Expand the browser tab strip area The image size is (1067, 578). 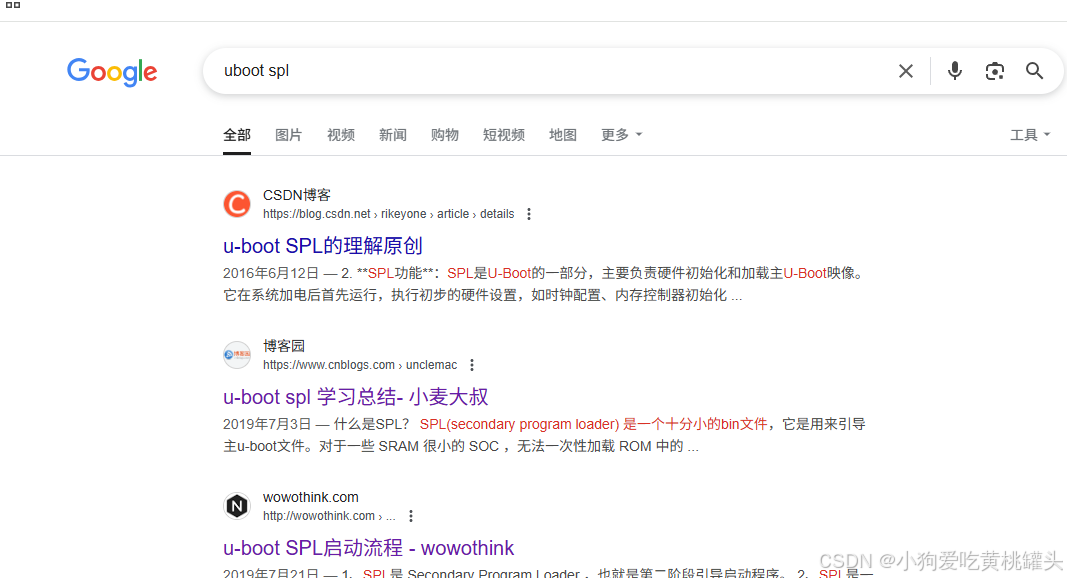(10, 5)
